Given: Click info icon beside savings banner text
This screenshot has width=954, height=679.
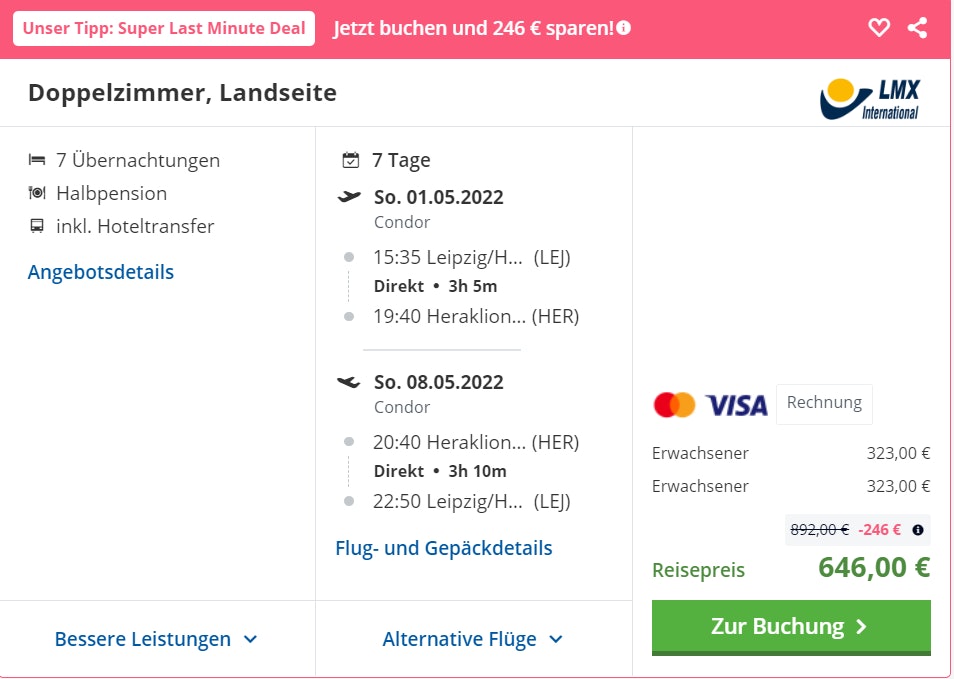Looking at the screenshot, I should coord(624,28).
